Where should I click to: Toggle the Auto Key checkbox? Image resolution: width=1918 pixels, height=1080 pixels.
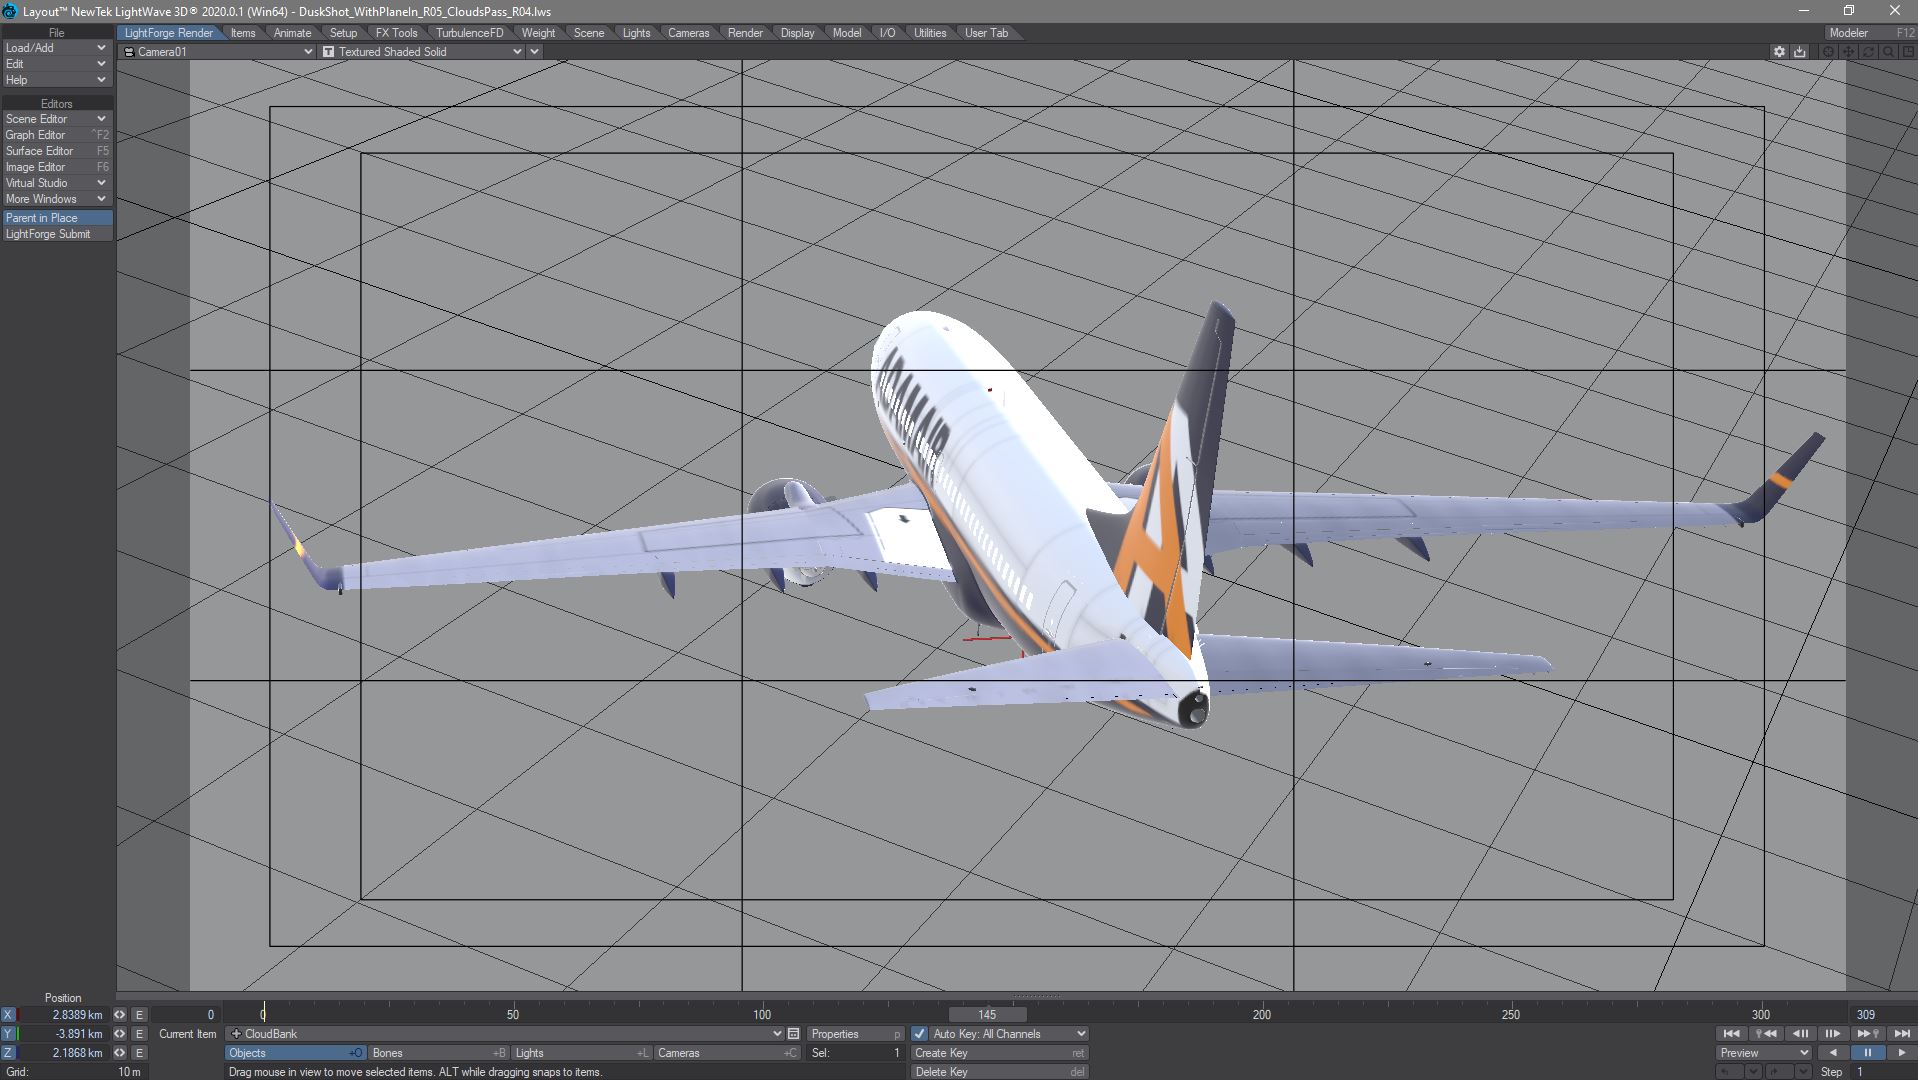pos(919,1034)
